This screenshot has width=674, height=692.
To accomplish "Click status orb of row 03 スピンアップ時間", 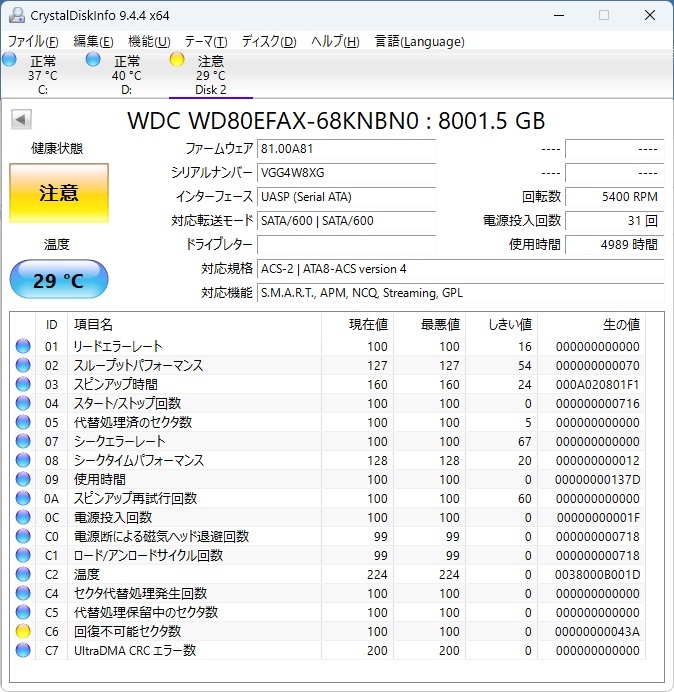I will [23, 384].
